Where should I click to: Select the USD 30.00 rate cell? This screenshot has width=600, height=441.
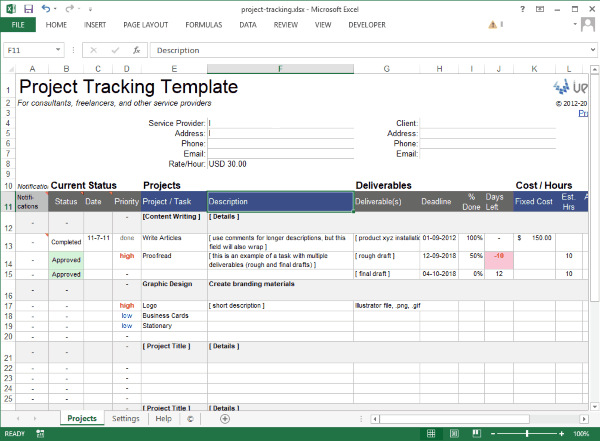coord(280,164)
